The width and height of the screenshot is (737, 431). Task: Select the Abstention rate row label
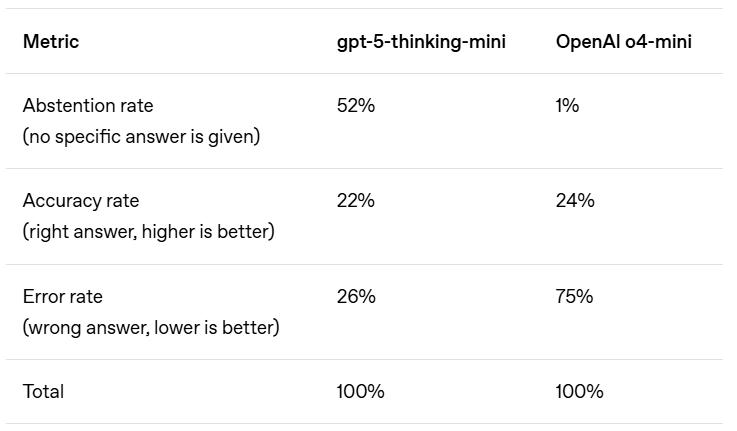(x=88, y=106)
